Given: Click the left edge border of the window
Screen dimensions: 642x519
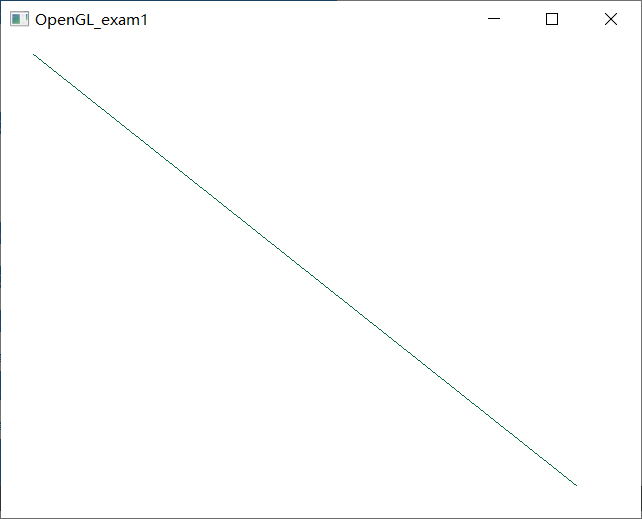Looking at the screenshot, I should click(0, 278).
